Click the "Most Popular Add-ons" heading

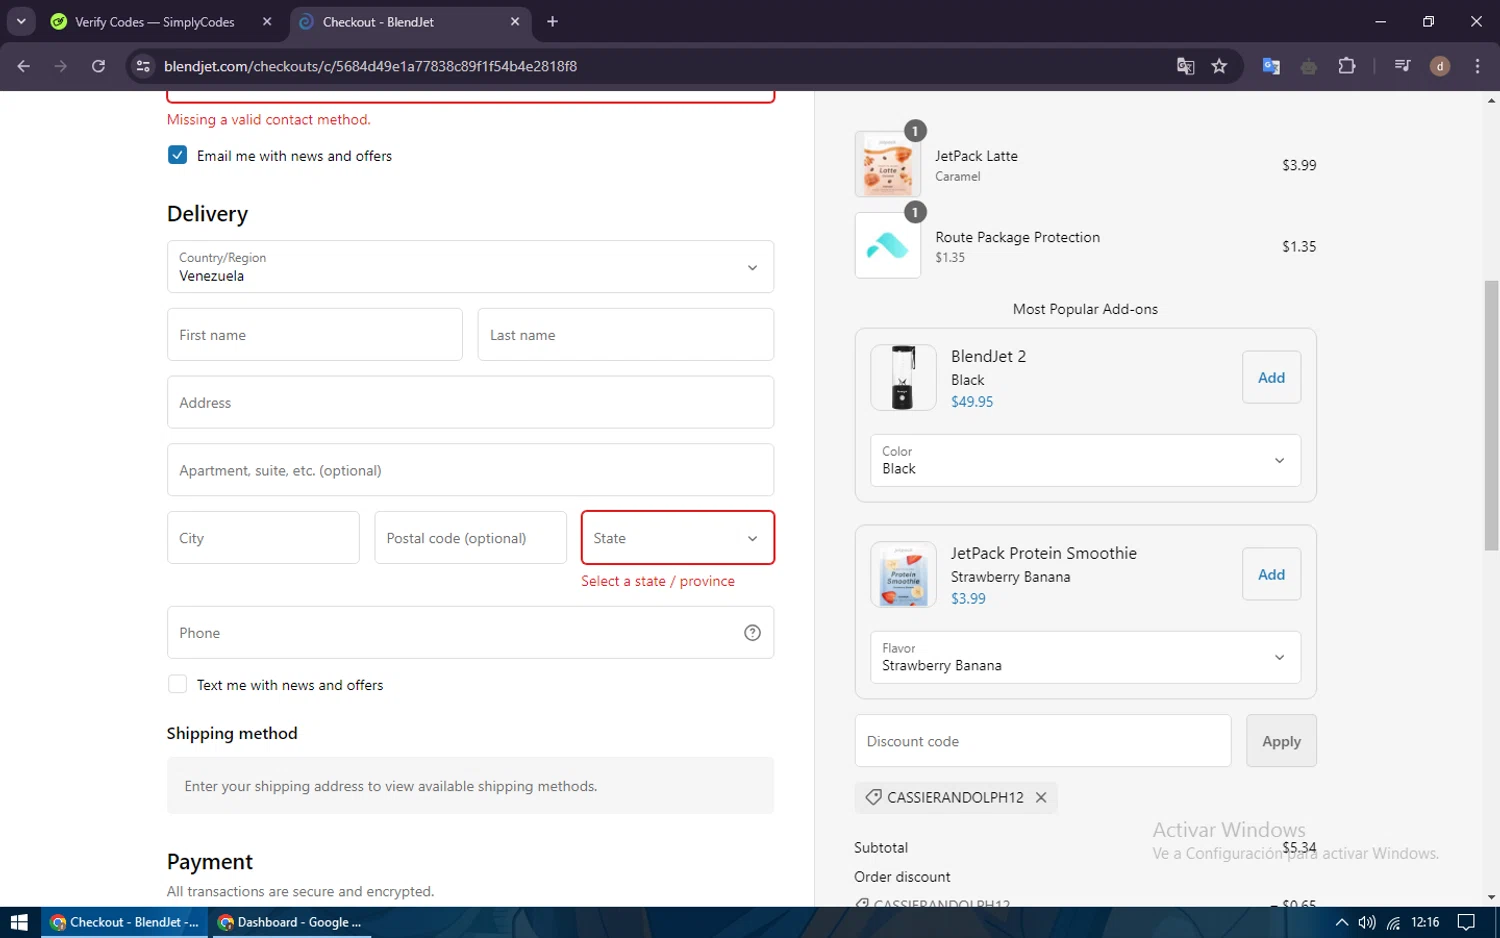[1085, 309]
